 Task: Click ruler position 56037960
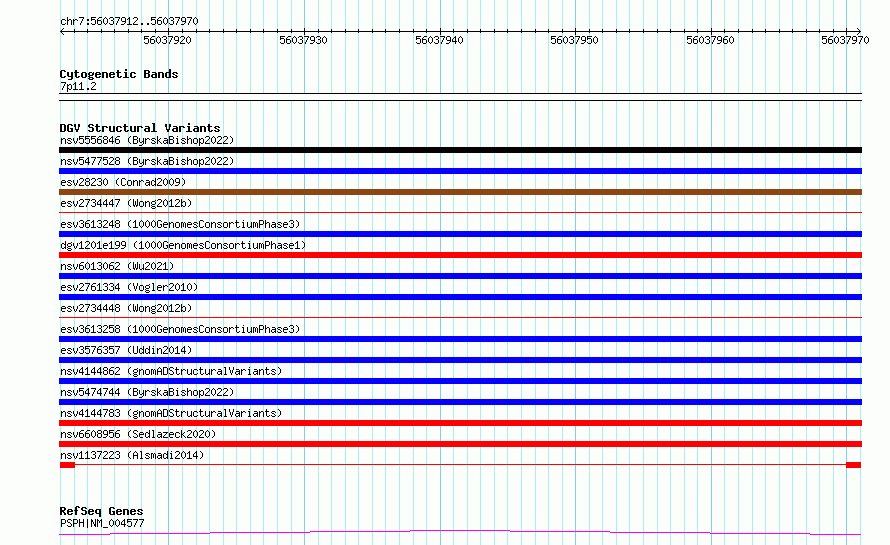(x=710, y=40)
